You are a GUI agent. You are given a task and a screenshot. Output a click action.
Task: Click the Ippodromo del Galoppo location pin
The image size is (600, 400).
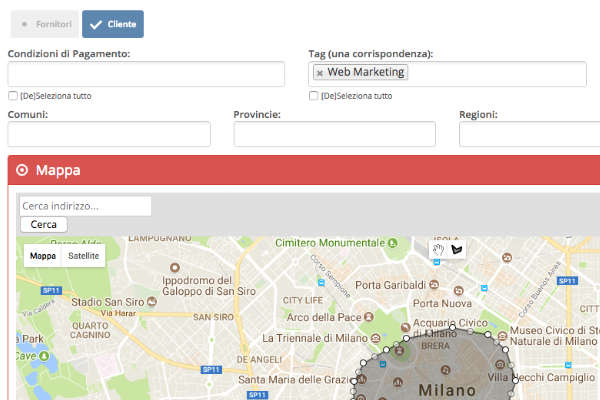click(175, 267)
